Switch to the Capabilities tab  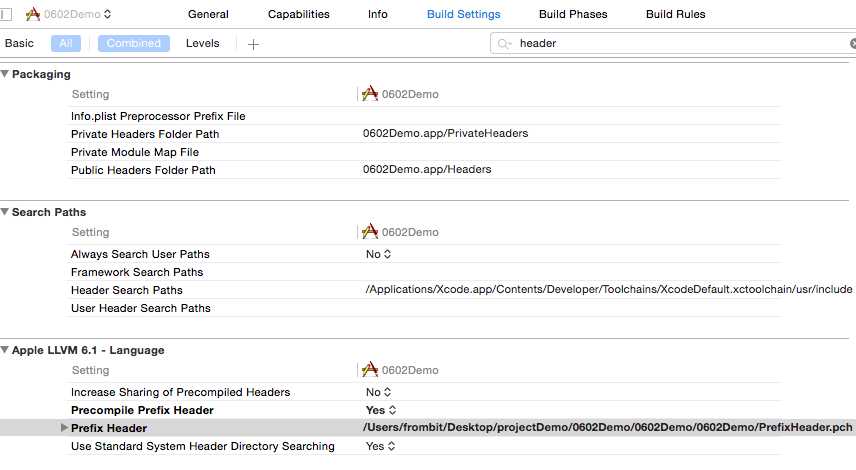pos(299,14)
